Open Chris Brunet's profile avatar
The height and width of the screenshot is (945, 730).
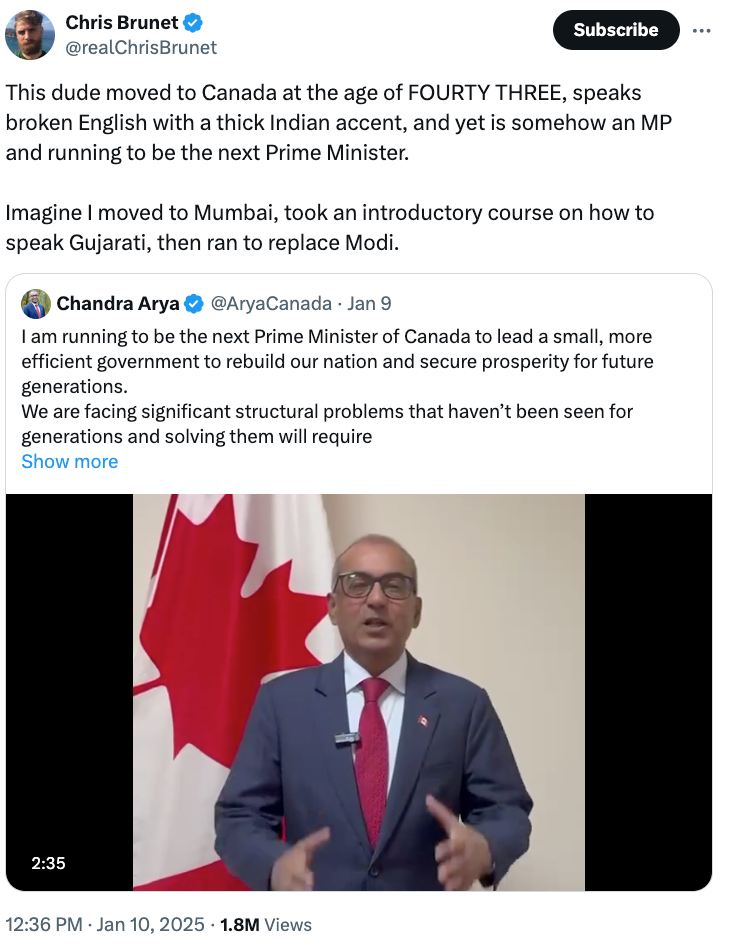pyautogui.click(x=30, y=35)
